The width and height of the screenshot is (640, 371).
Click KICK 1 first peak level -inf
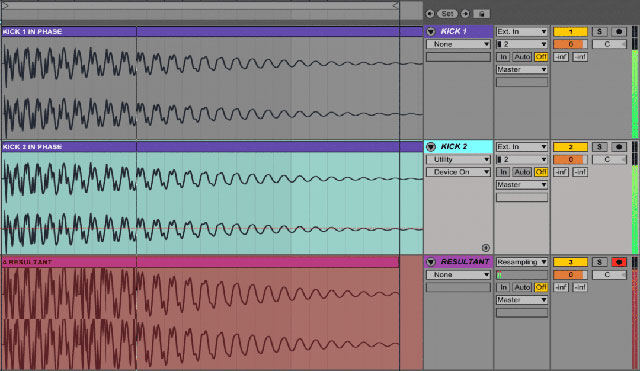561,57
